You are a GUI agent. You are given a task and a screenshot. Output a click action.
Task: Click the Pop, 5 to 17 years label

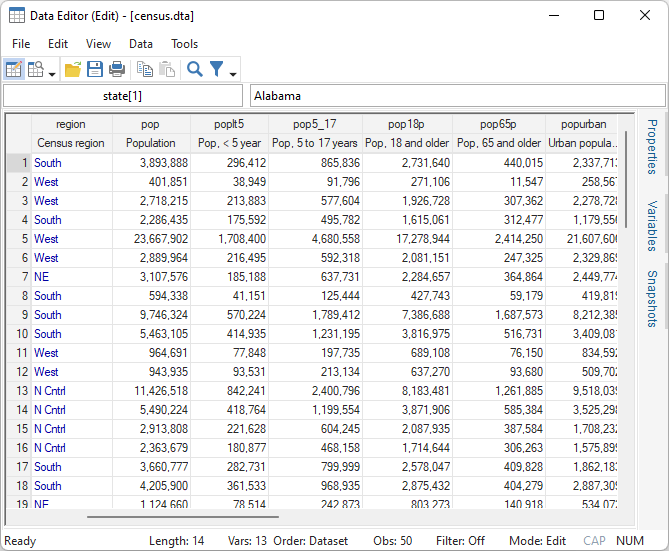click(x=315, y=143)
